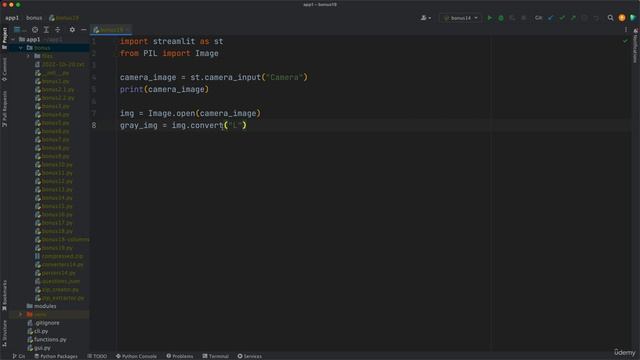Open Project panel gear options

pyautogui.click(x=72, y=29)
